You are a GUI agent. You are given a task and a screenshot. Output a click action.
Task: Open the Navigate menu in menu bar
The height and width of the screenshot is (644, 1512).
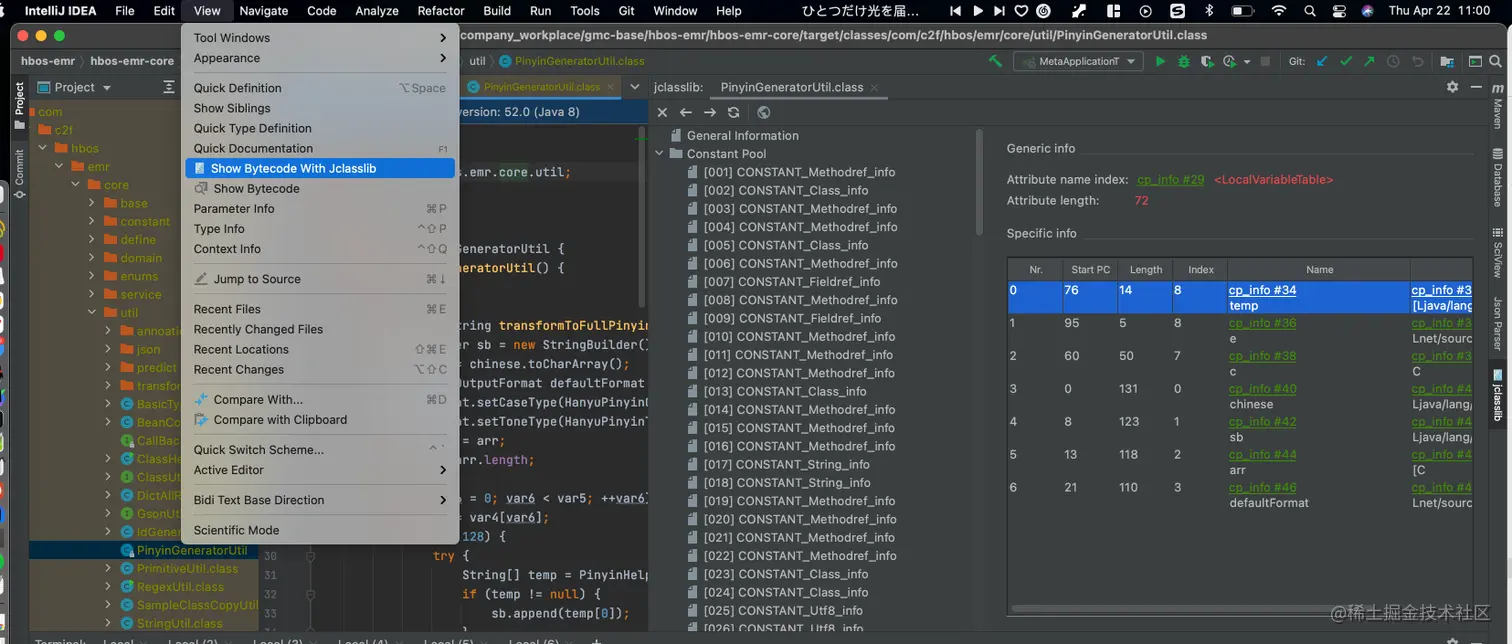pyautogui.click(x=264, y=11)
